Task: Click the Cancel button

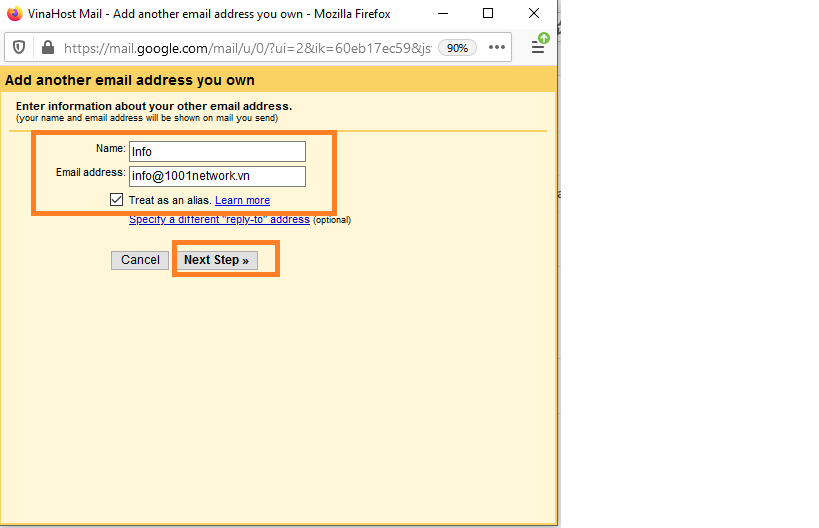Action: click(140, 260)
